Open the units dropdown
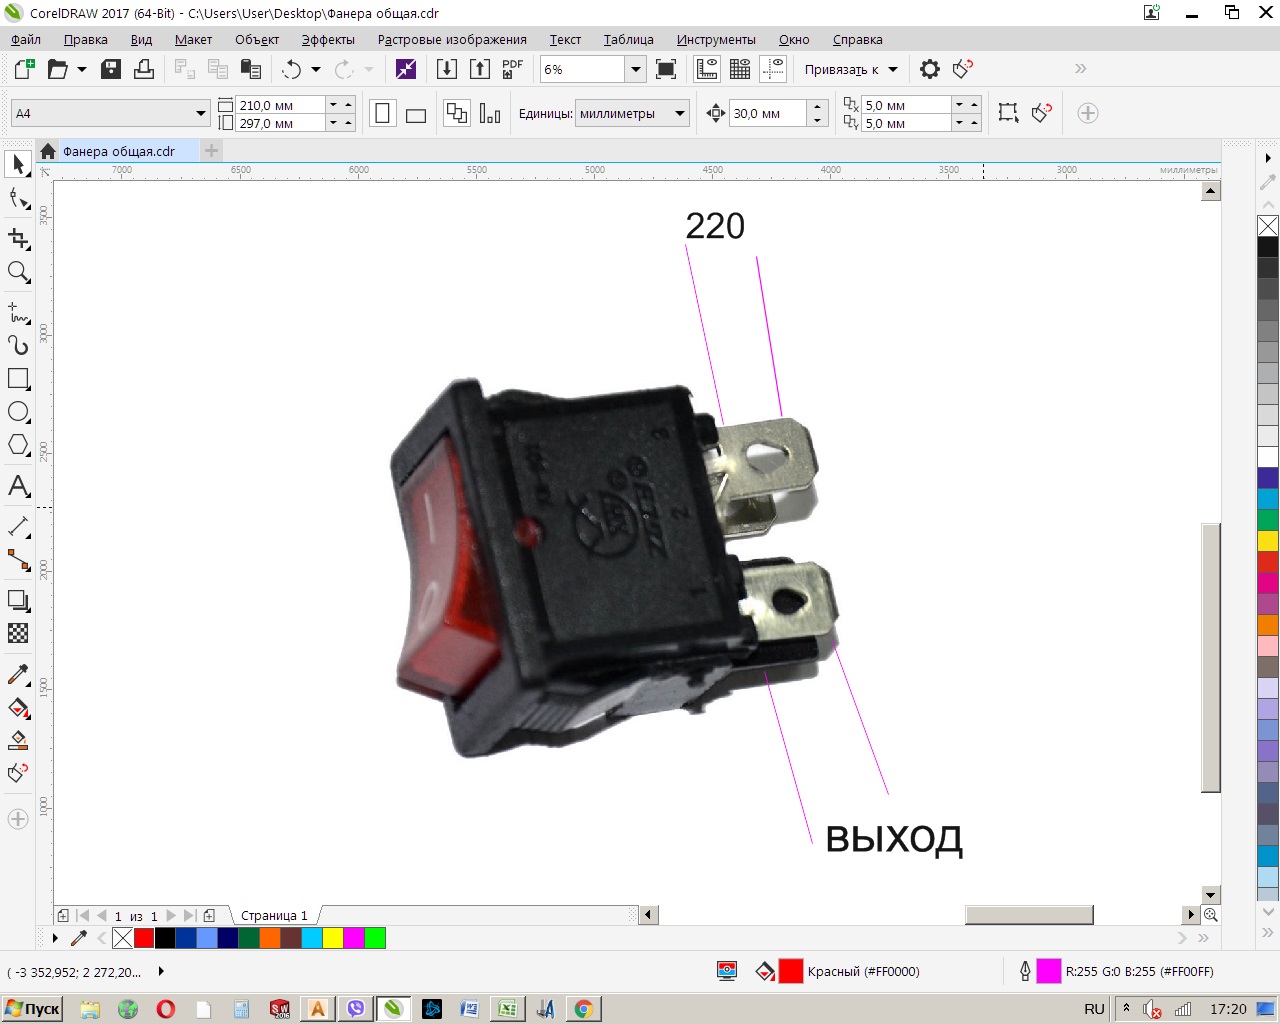 click(680, 113)
